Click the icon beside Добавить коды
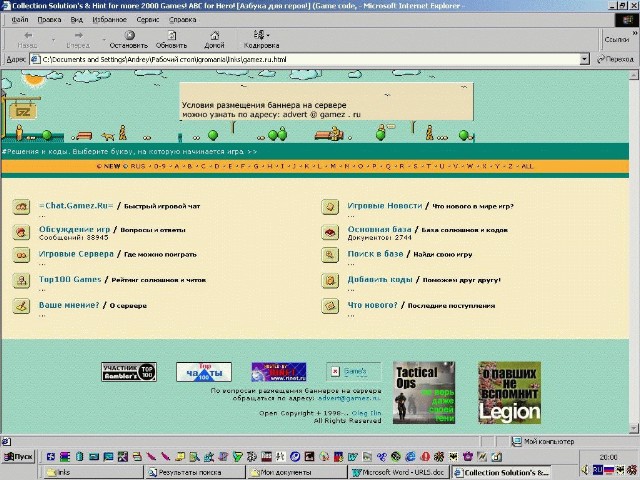This screenshot has width=640, height=480. click(330, 281)
